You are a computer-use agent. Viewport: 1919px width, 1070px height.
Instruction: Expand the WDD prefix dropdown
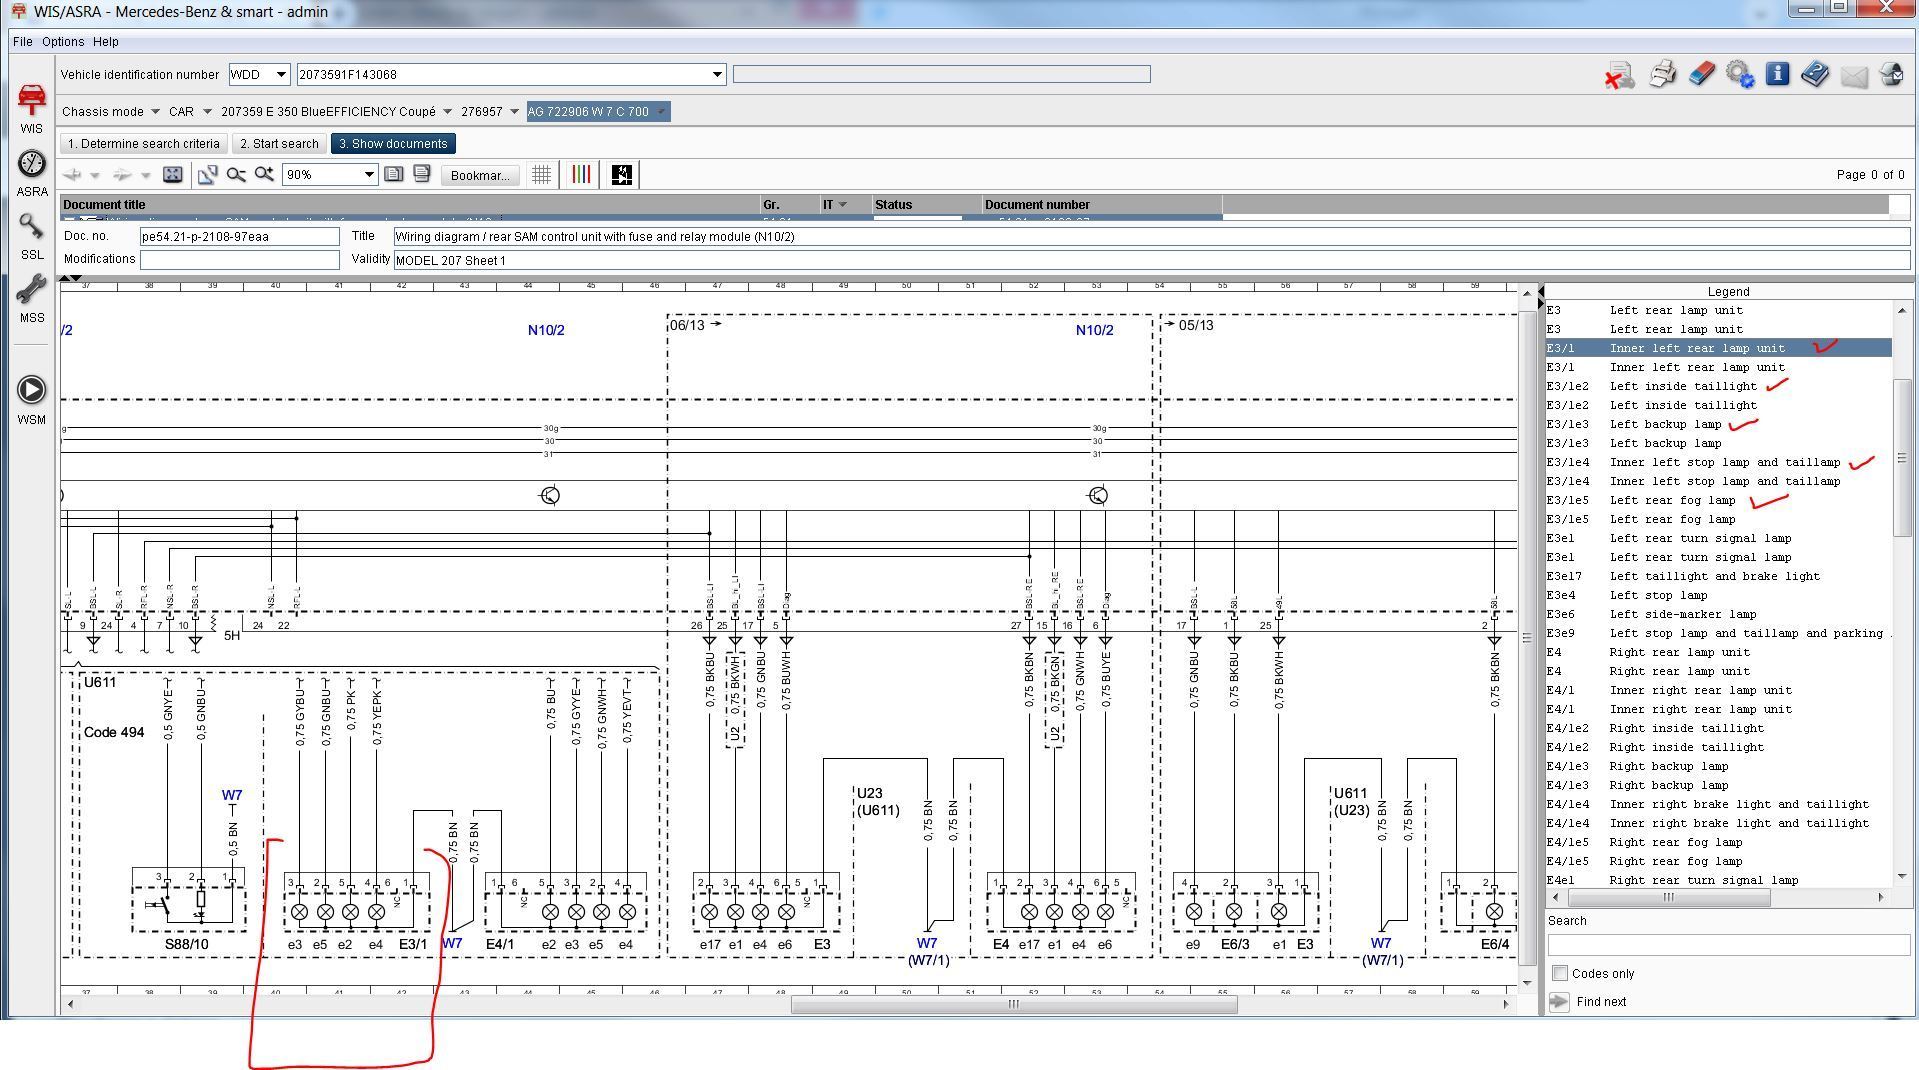click(x=281, y=75)
